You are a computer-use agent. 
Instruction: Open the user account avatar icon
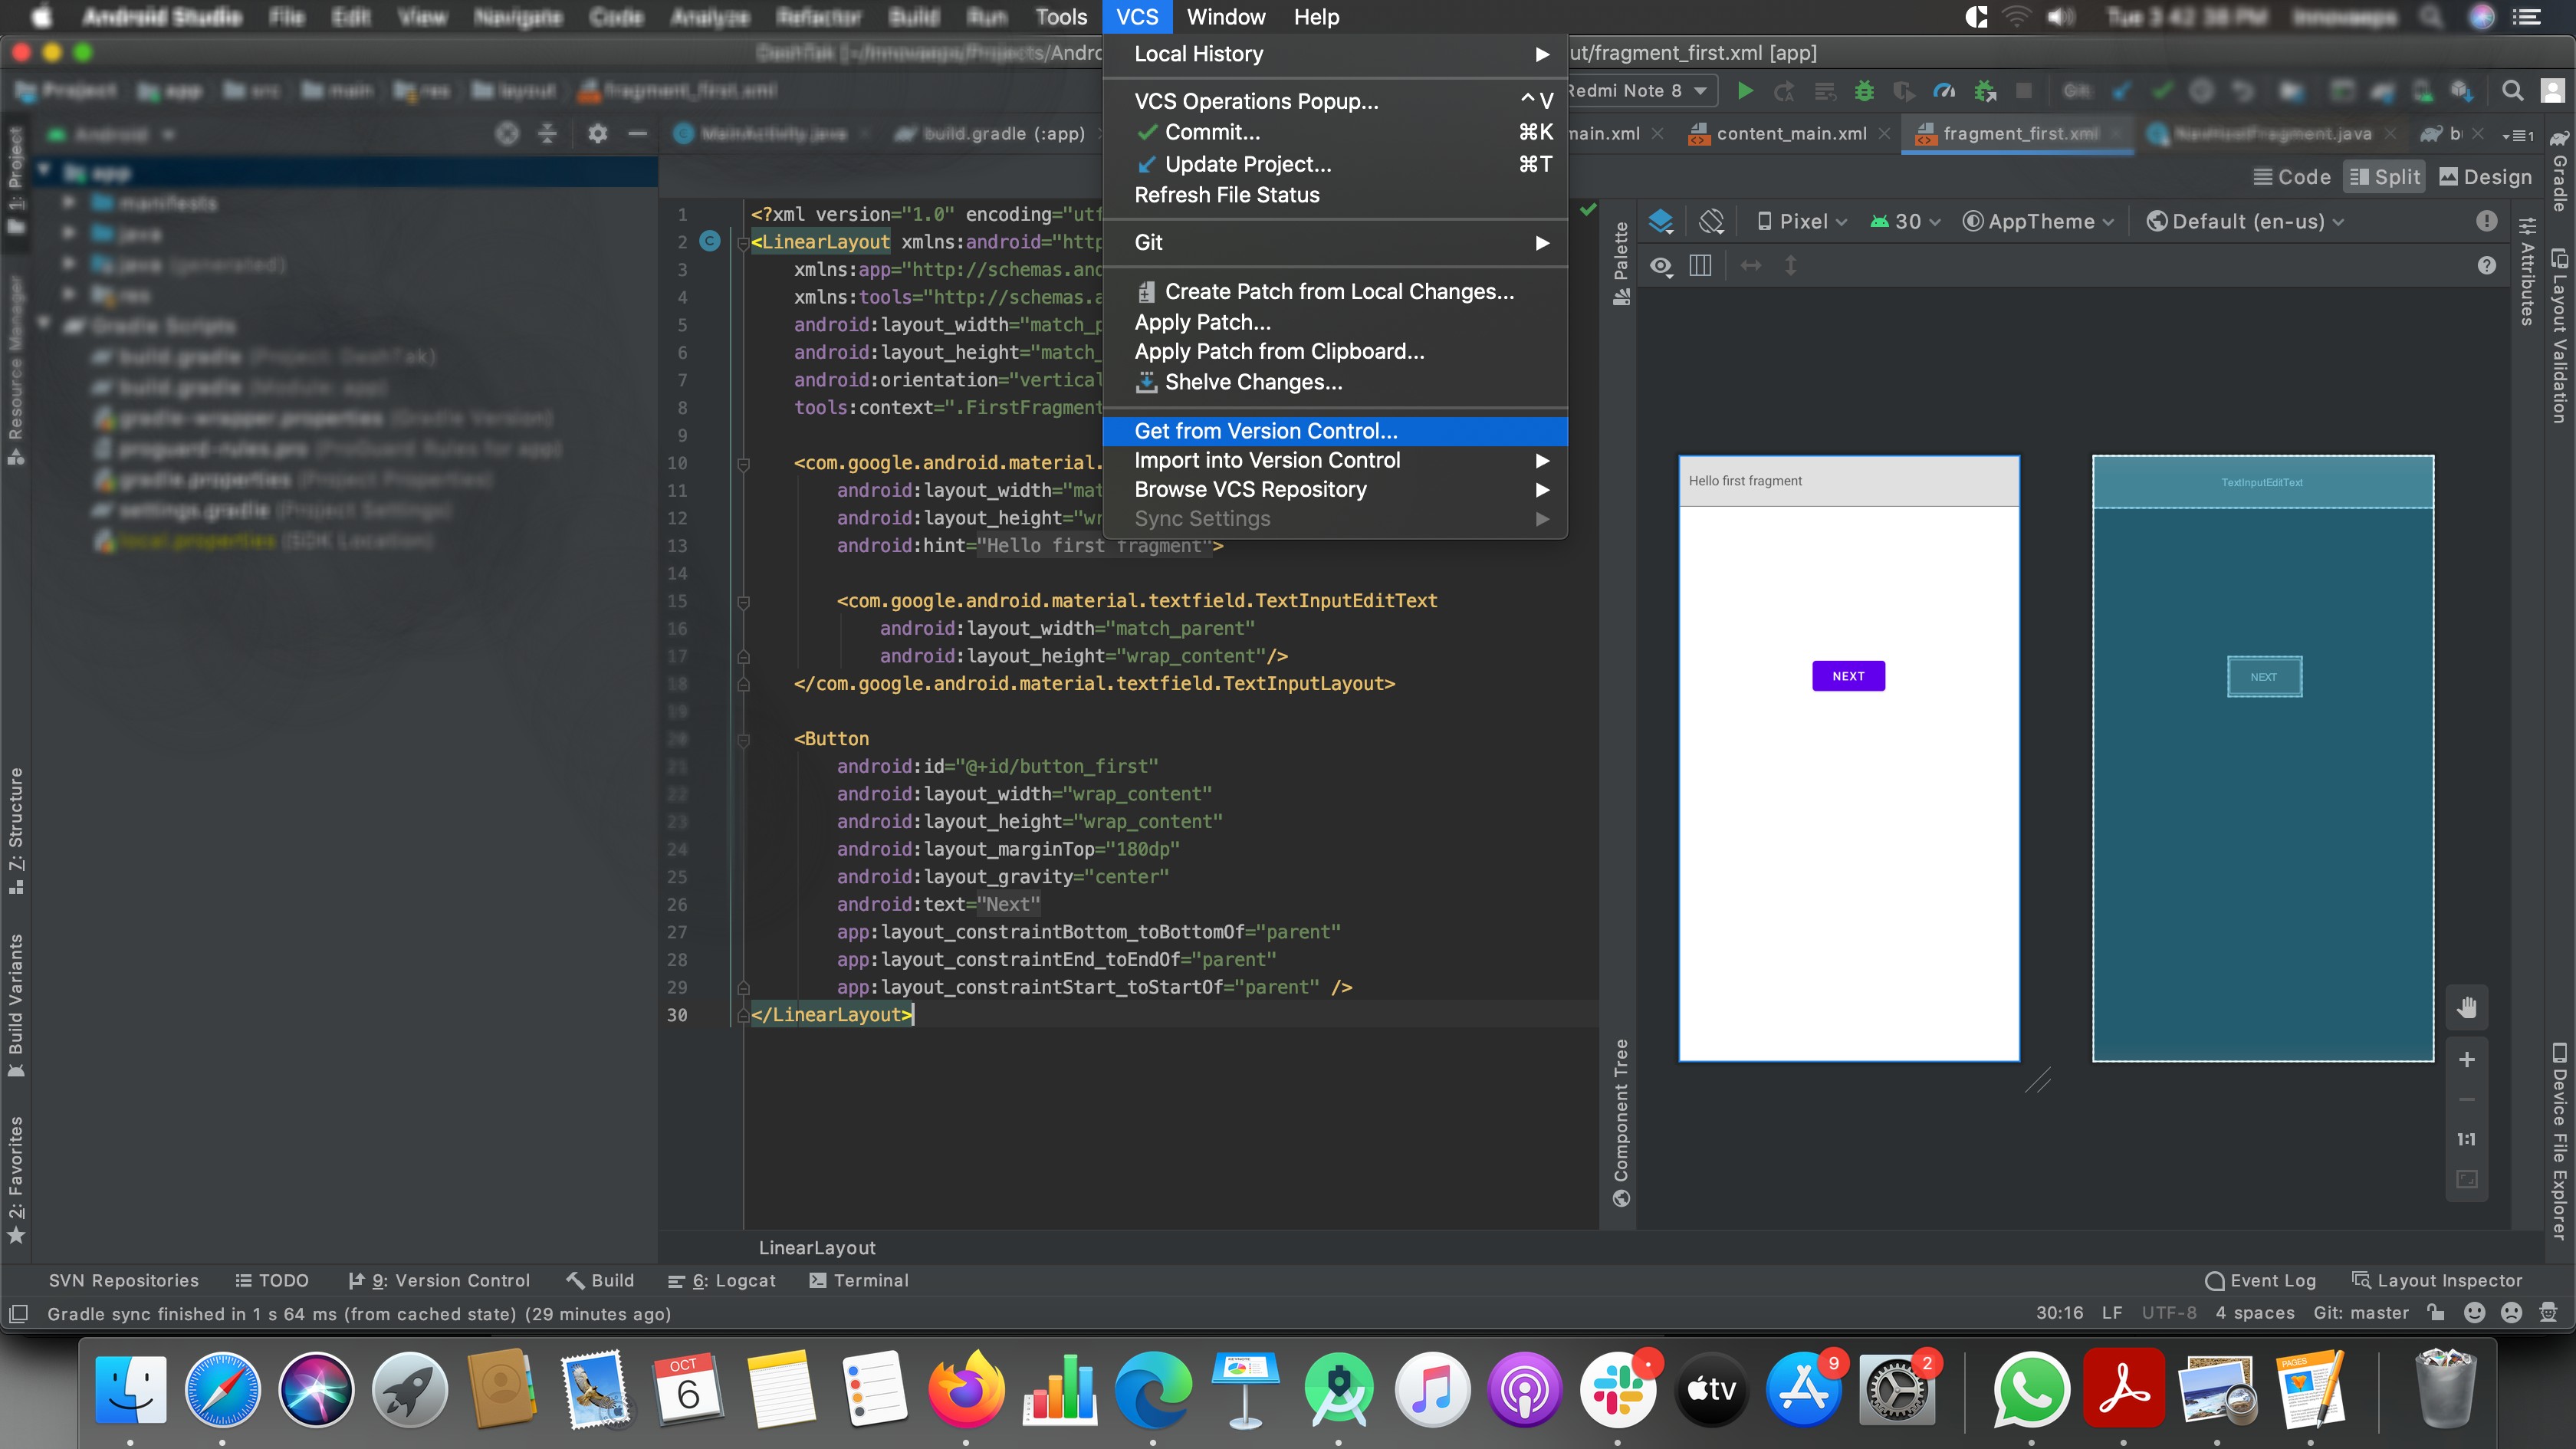[2553, 91]
